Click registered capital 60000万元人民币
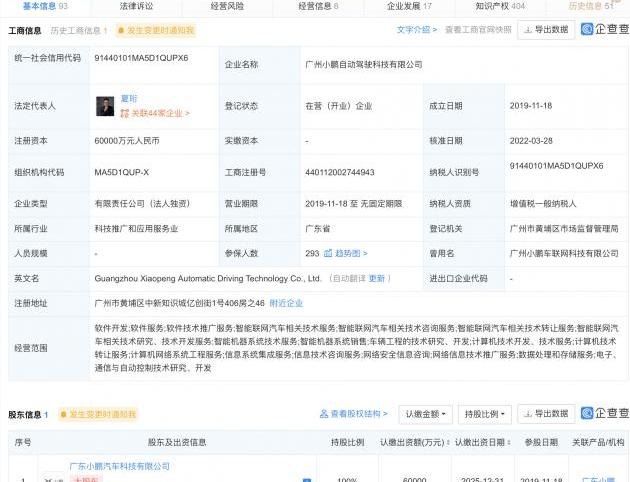The height and width of the screenshot is (482, 630). [127, 141]
